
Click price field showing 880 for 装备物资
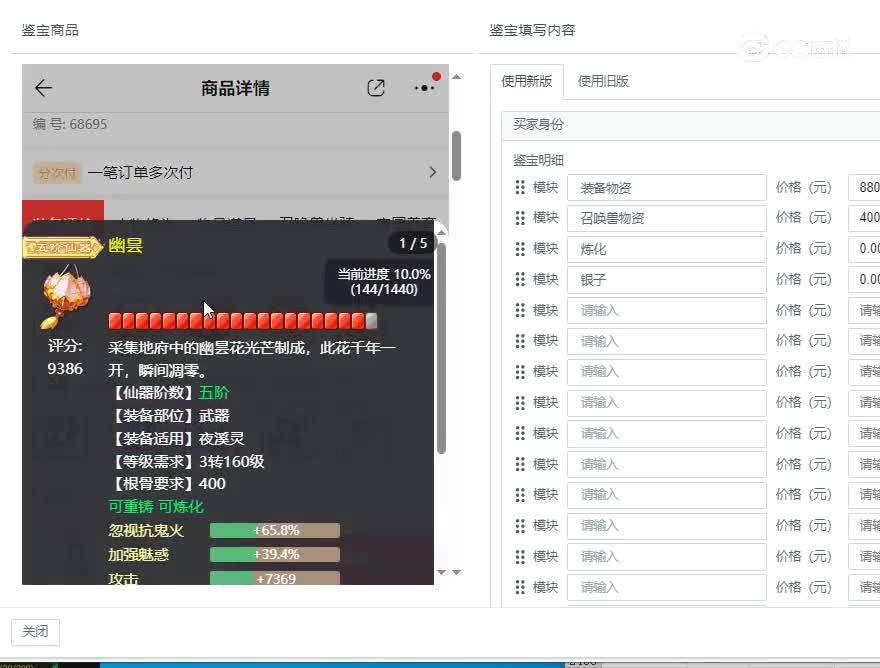pos(864,187)
